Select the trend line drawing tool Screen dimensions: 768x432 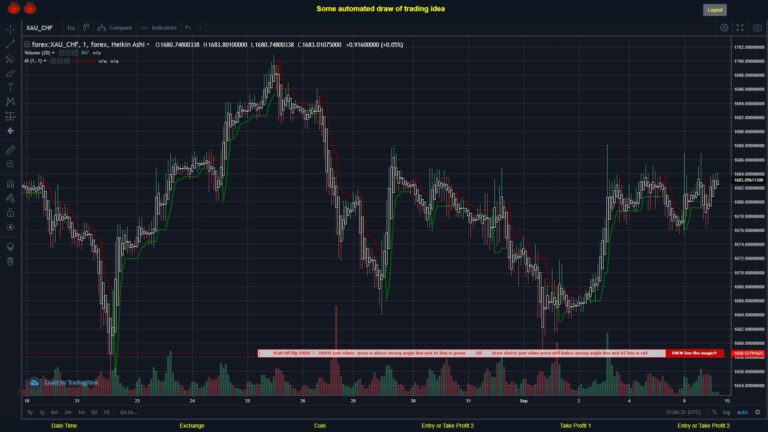(10, 44)
